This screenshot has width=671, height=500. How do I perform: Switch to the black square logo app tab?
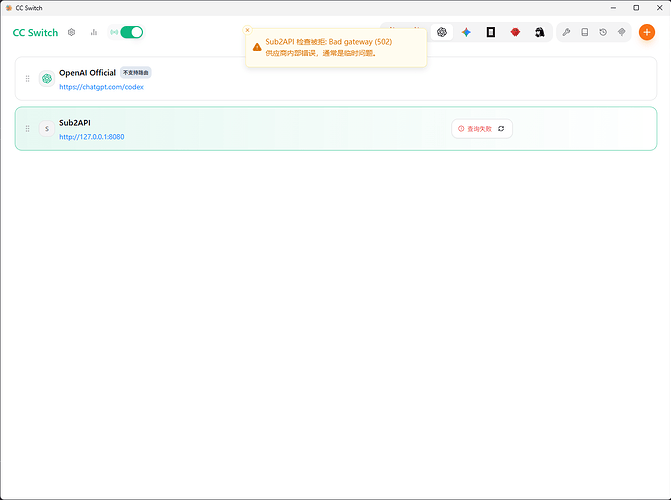(491, 32)
